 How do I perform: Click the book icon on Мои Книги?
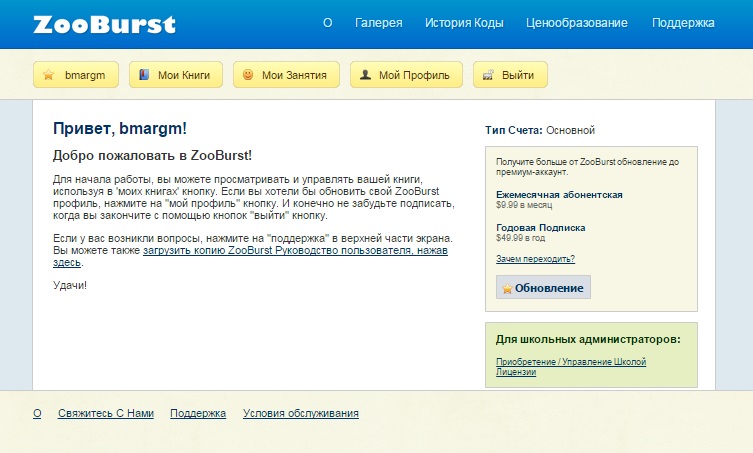pyautogui.click(x=144, y=75)
